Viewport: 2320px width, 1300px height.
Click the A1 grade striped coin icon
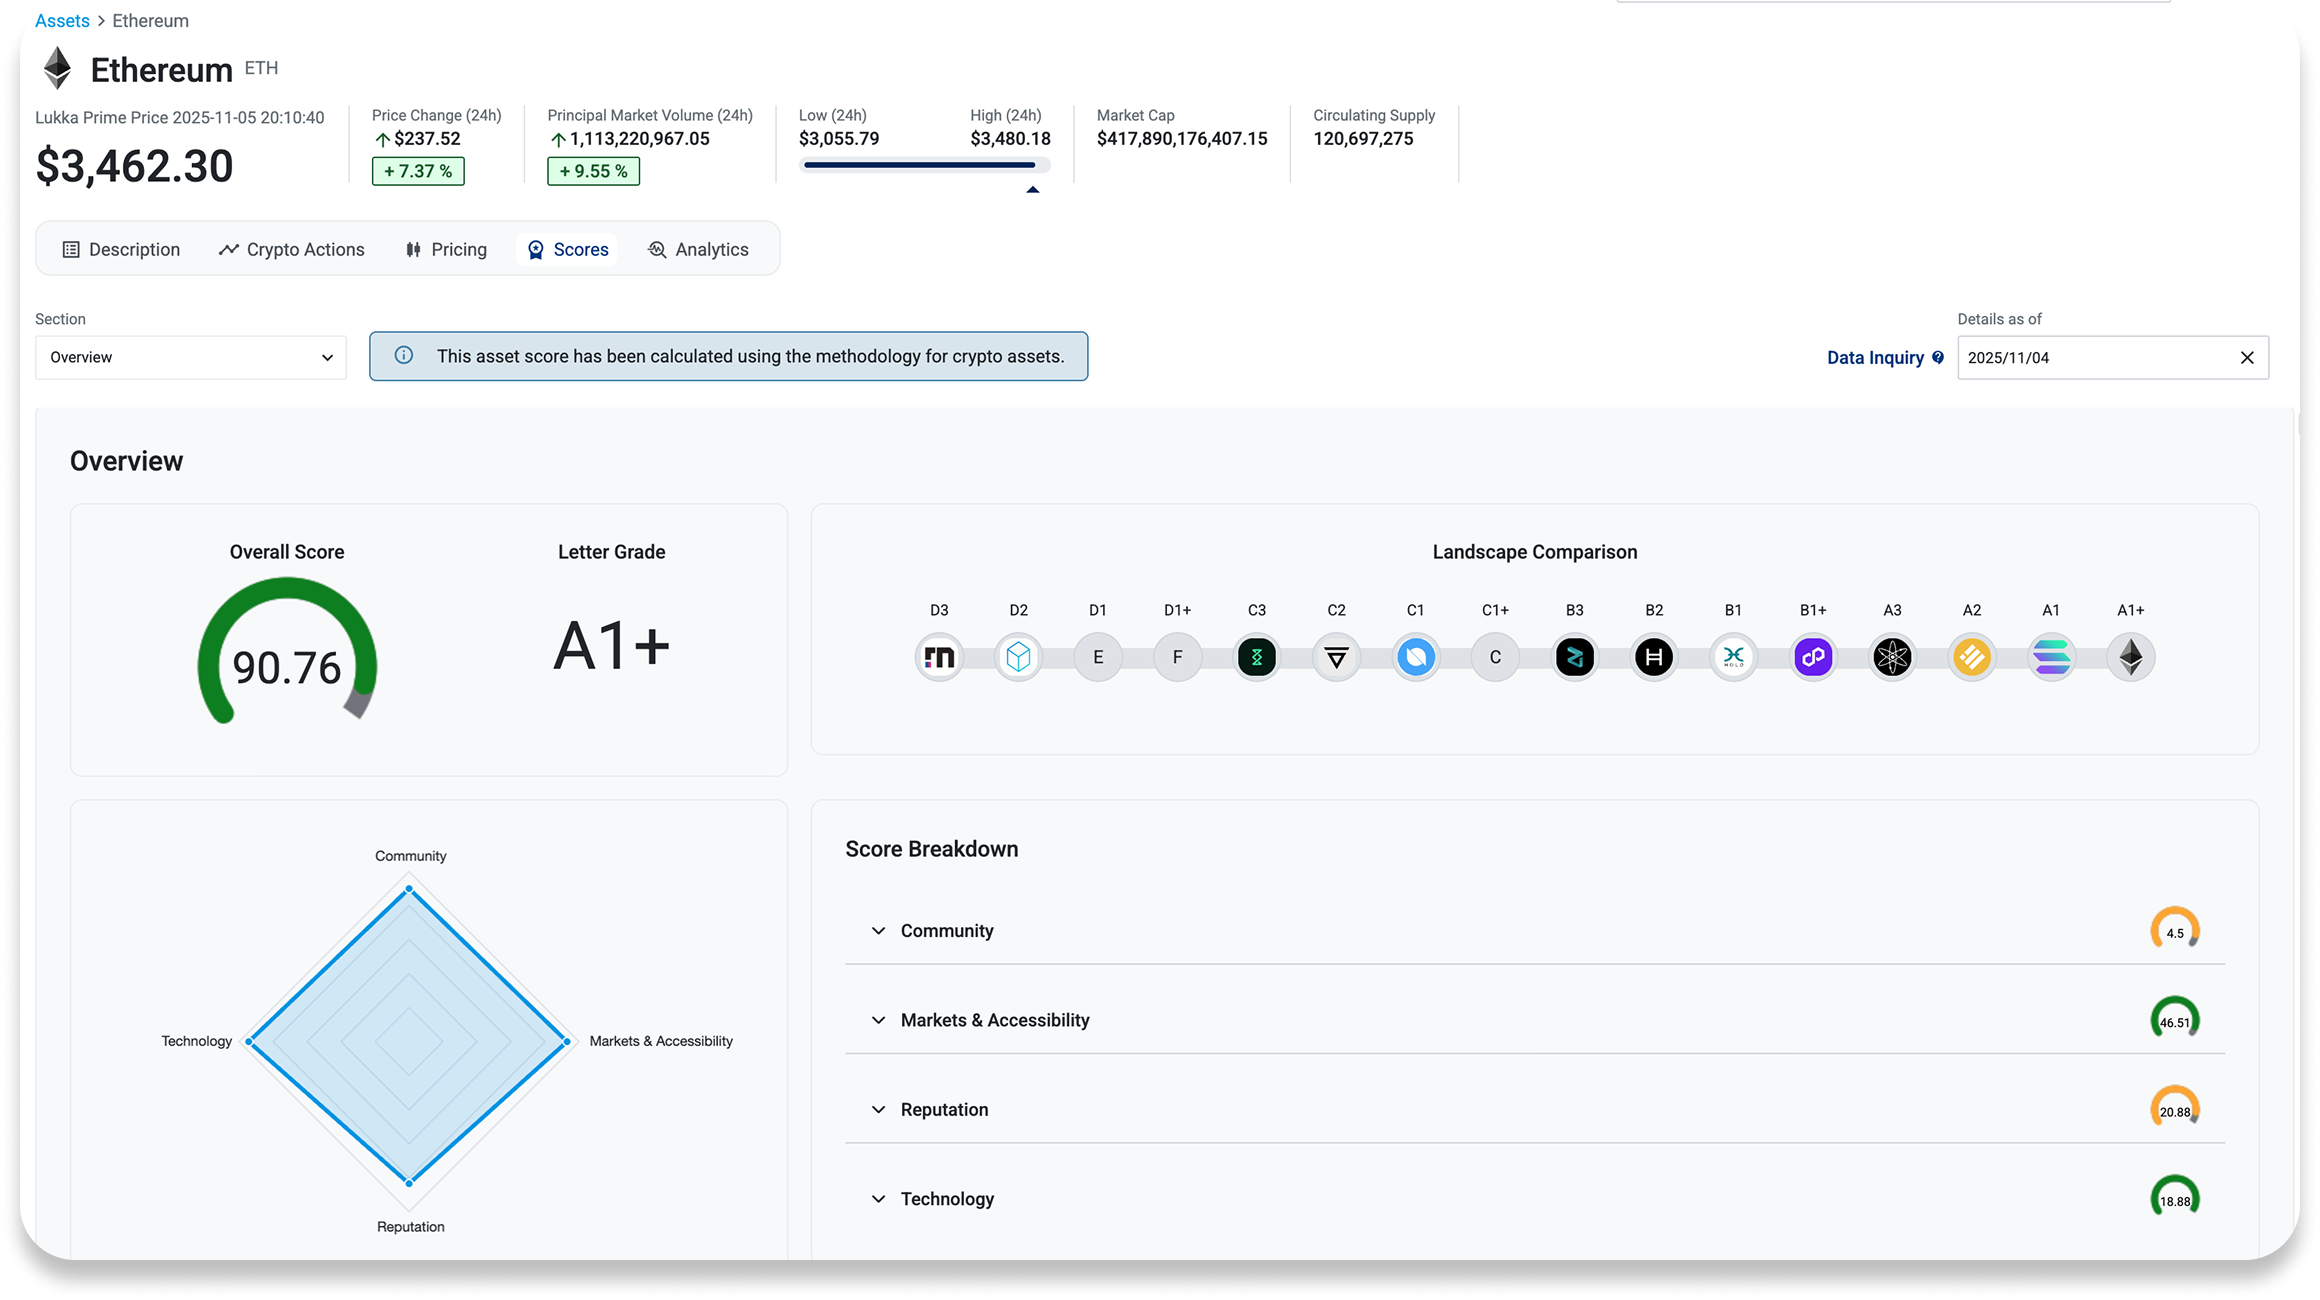pos(2051,657)
